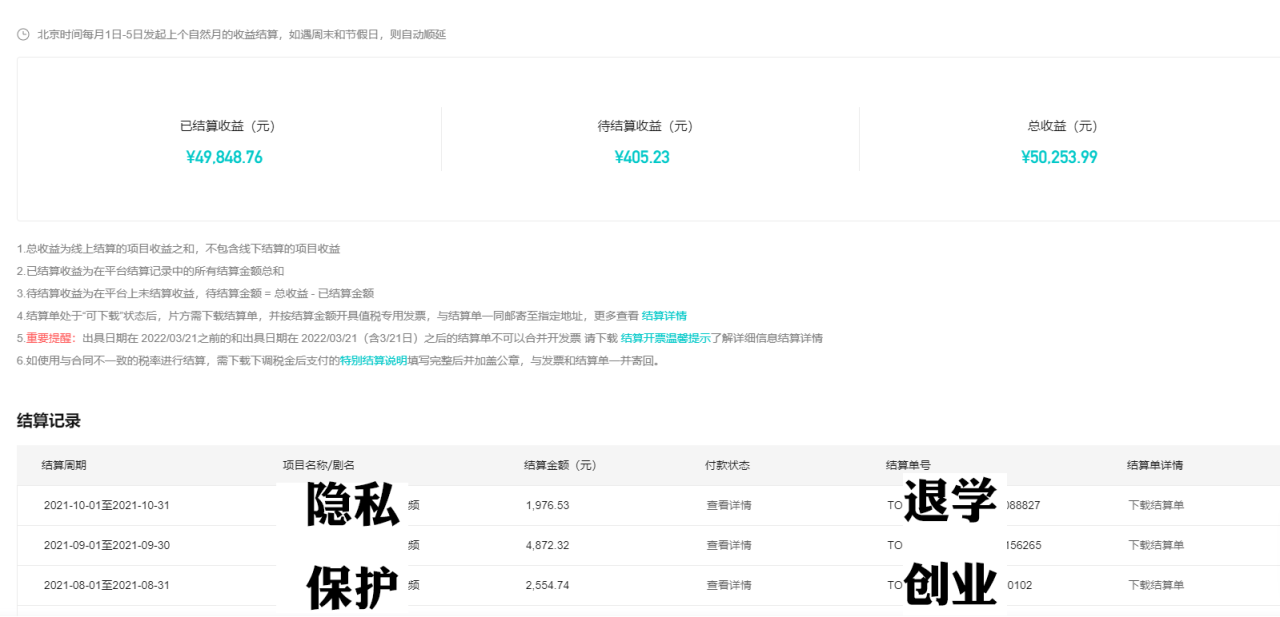Select the 总收益 amount ¥50,253.99
Image resolution: width=1280 pixels, height=617 pixels.
pos(1059,157)
